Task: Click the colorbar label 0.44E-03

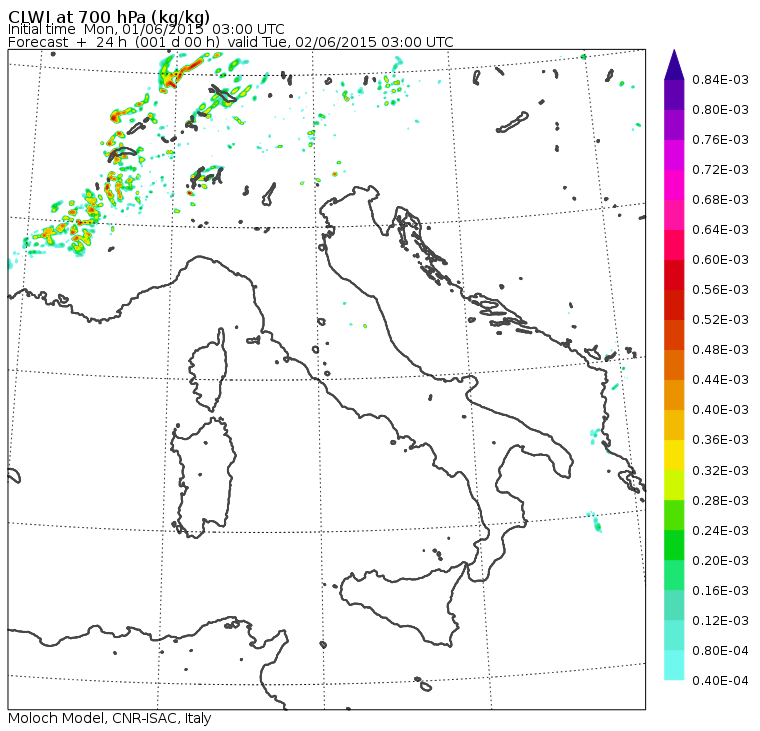Action: point(720,380)
